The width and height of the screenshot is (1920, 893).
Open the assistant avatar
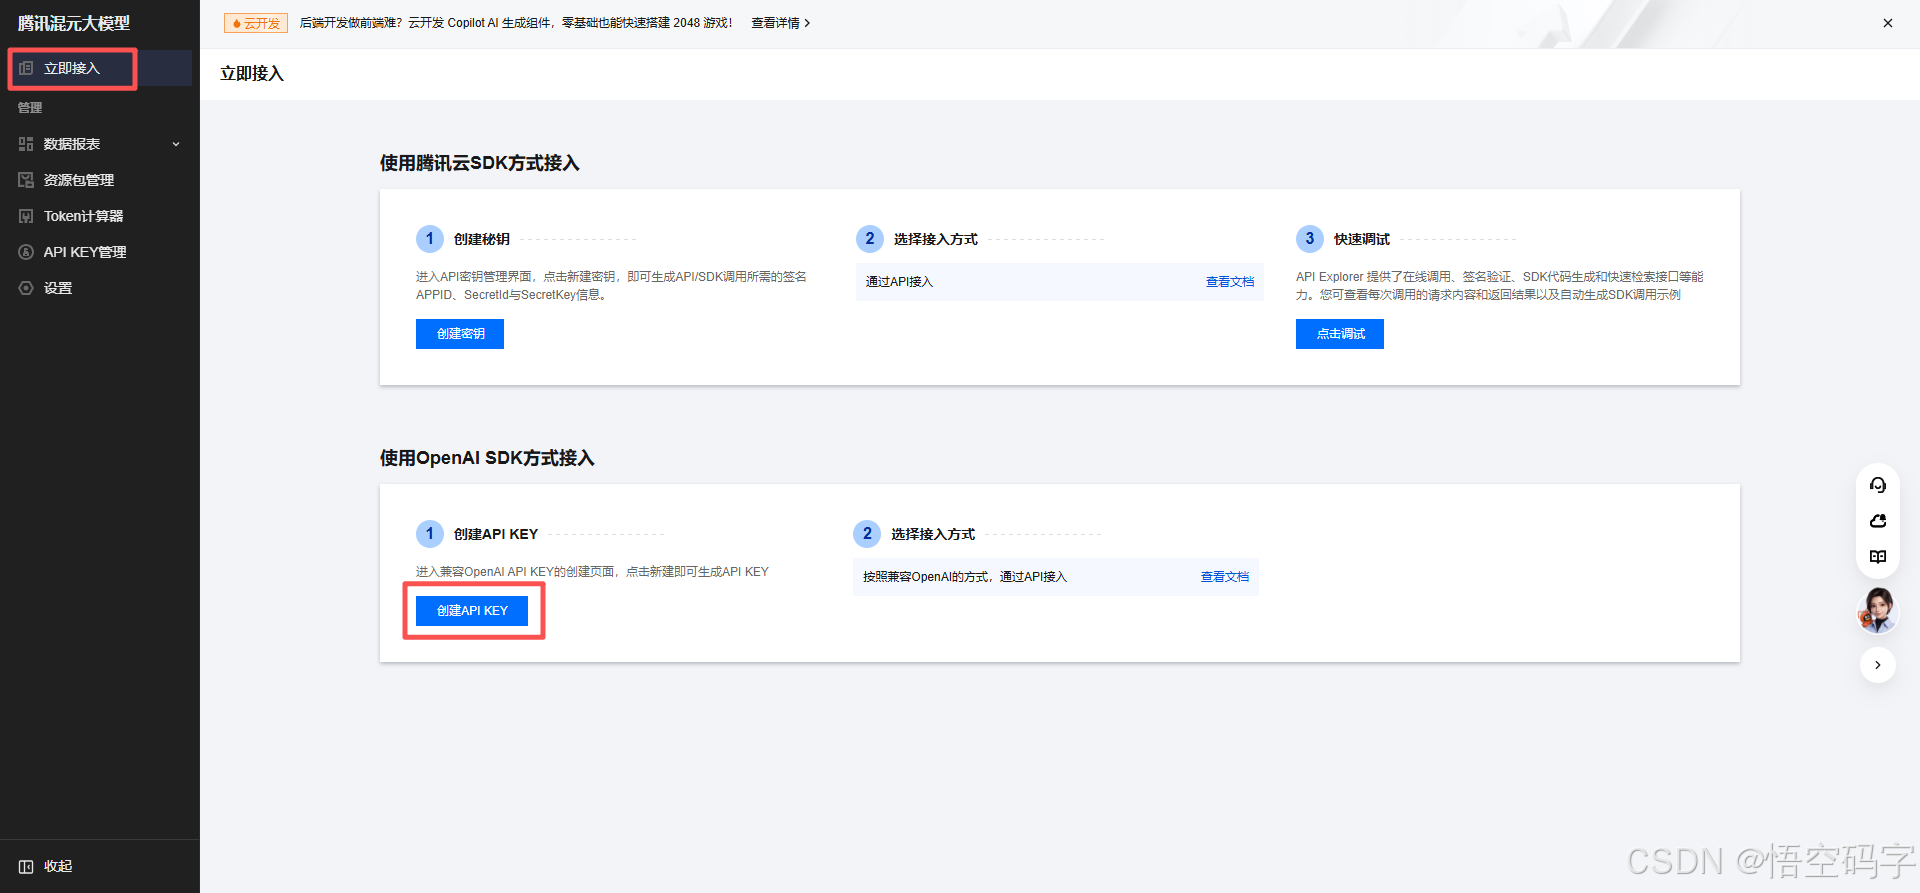click(x=1877, y=610)
